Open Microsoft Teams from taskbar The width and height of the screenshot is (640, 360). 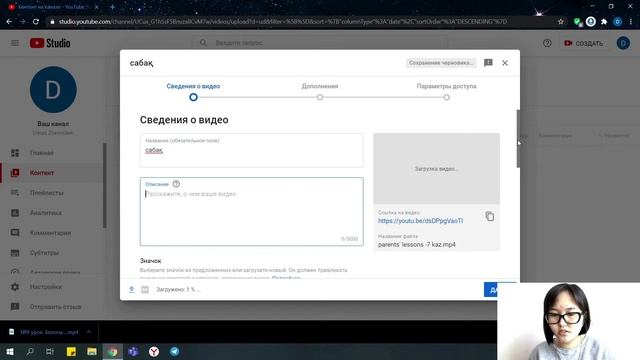pyautogui.click(x=133, y=351)
